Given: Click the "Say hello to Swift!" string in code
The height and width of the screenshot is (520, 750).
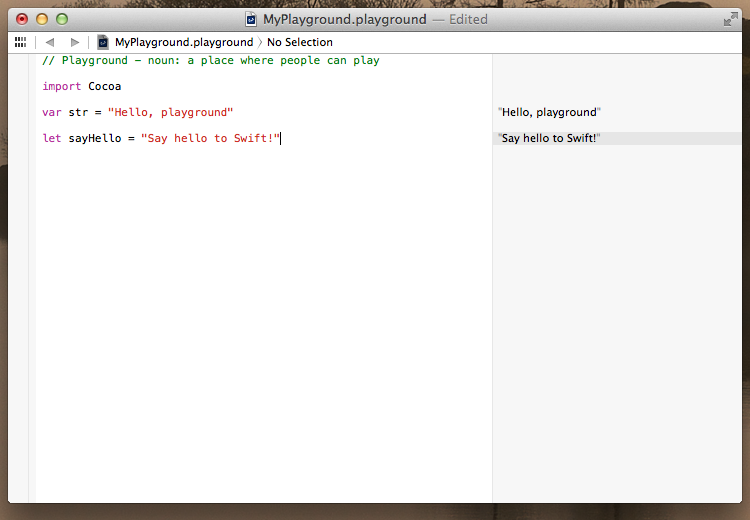Looking at the screenshot, I should click(210, 138).
